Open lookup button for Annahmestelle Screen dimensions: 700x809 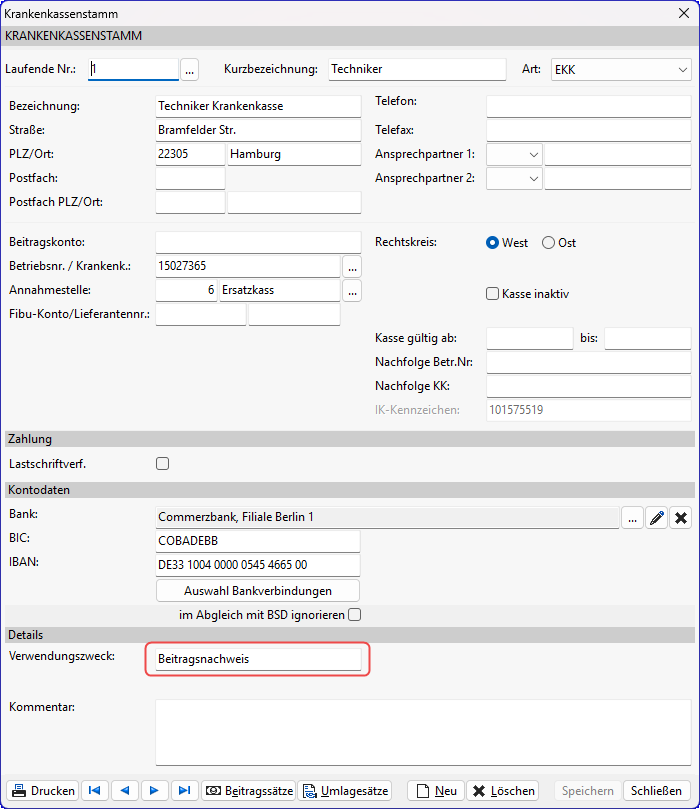pyautogui.click(x=352, y=290)
